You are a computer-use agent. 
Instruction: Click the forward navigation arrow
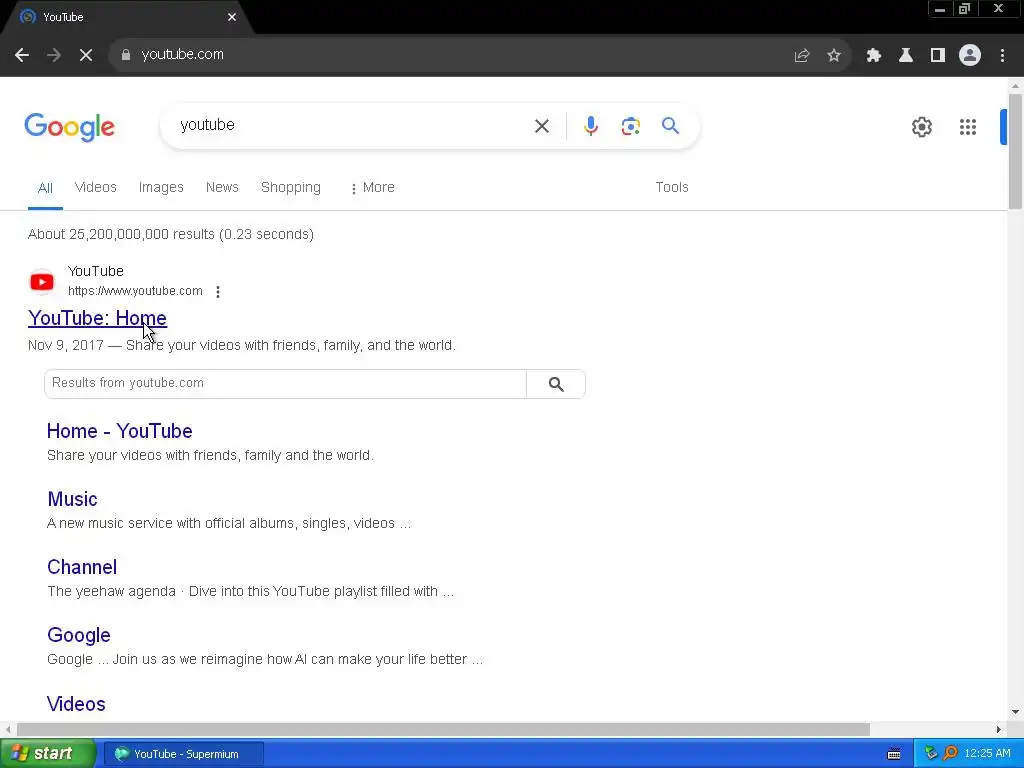coord(54,55)
